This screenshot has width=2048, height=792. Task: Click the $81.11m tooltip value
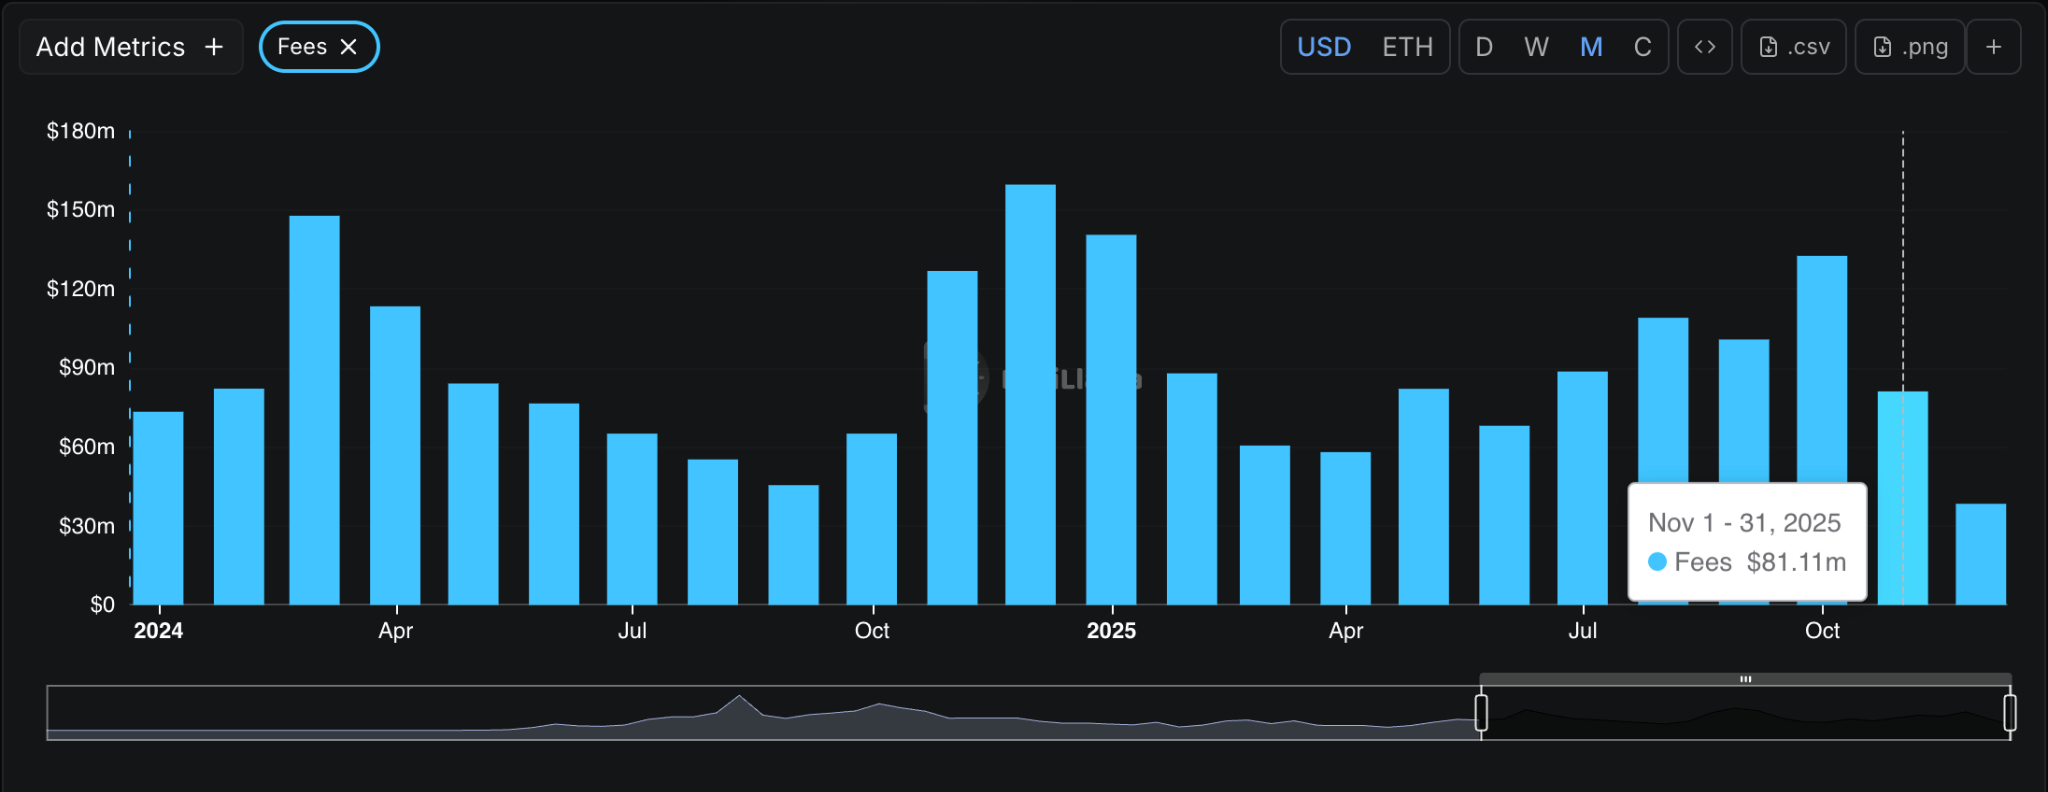1796,562
